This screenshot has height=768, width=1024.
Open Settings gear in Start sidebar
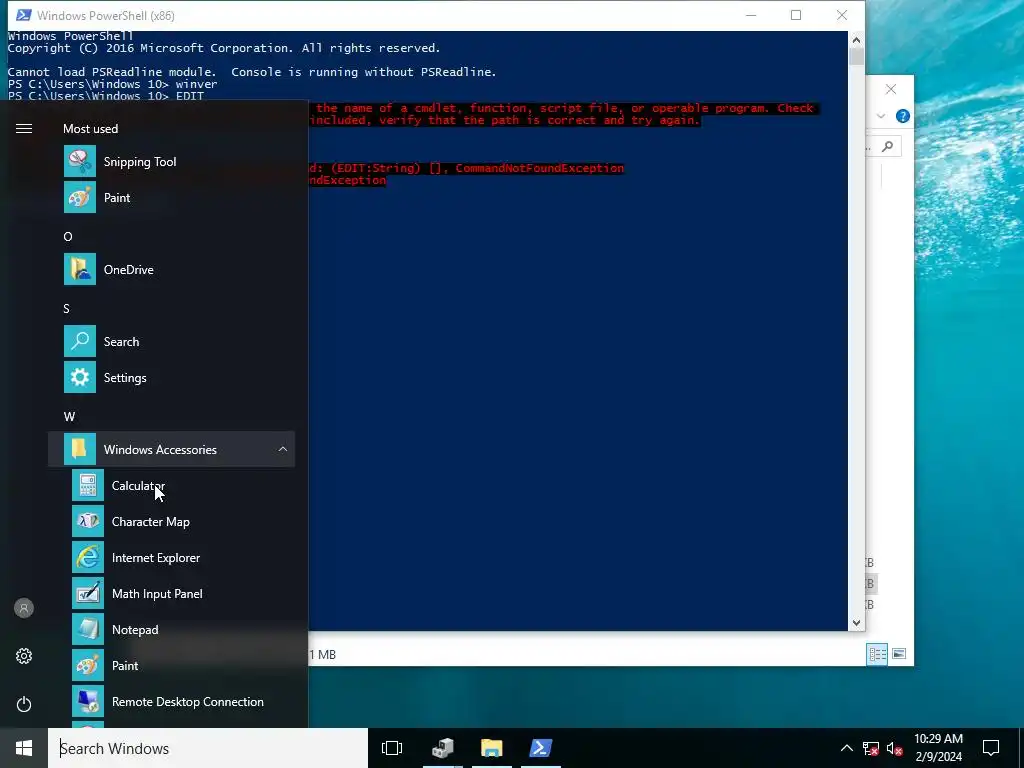point(24,656)
